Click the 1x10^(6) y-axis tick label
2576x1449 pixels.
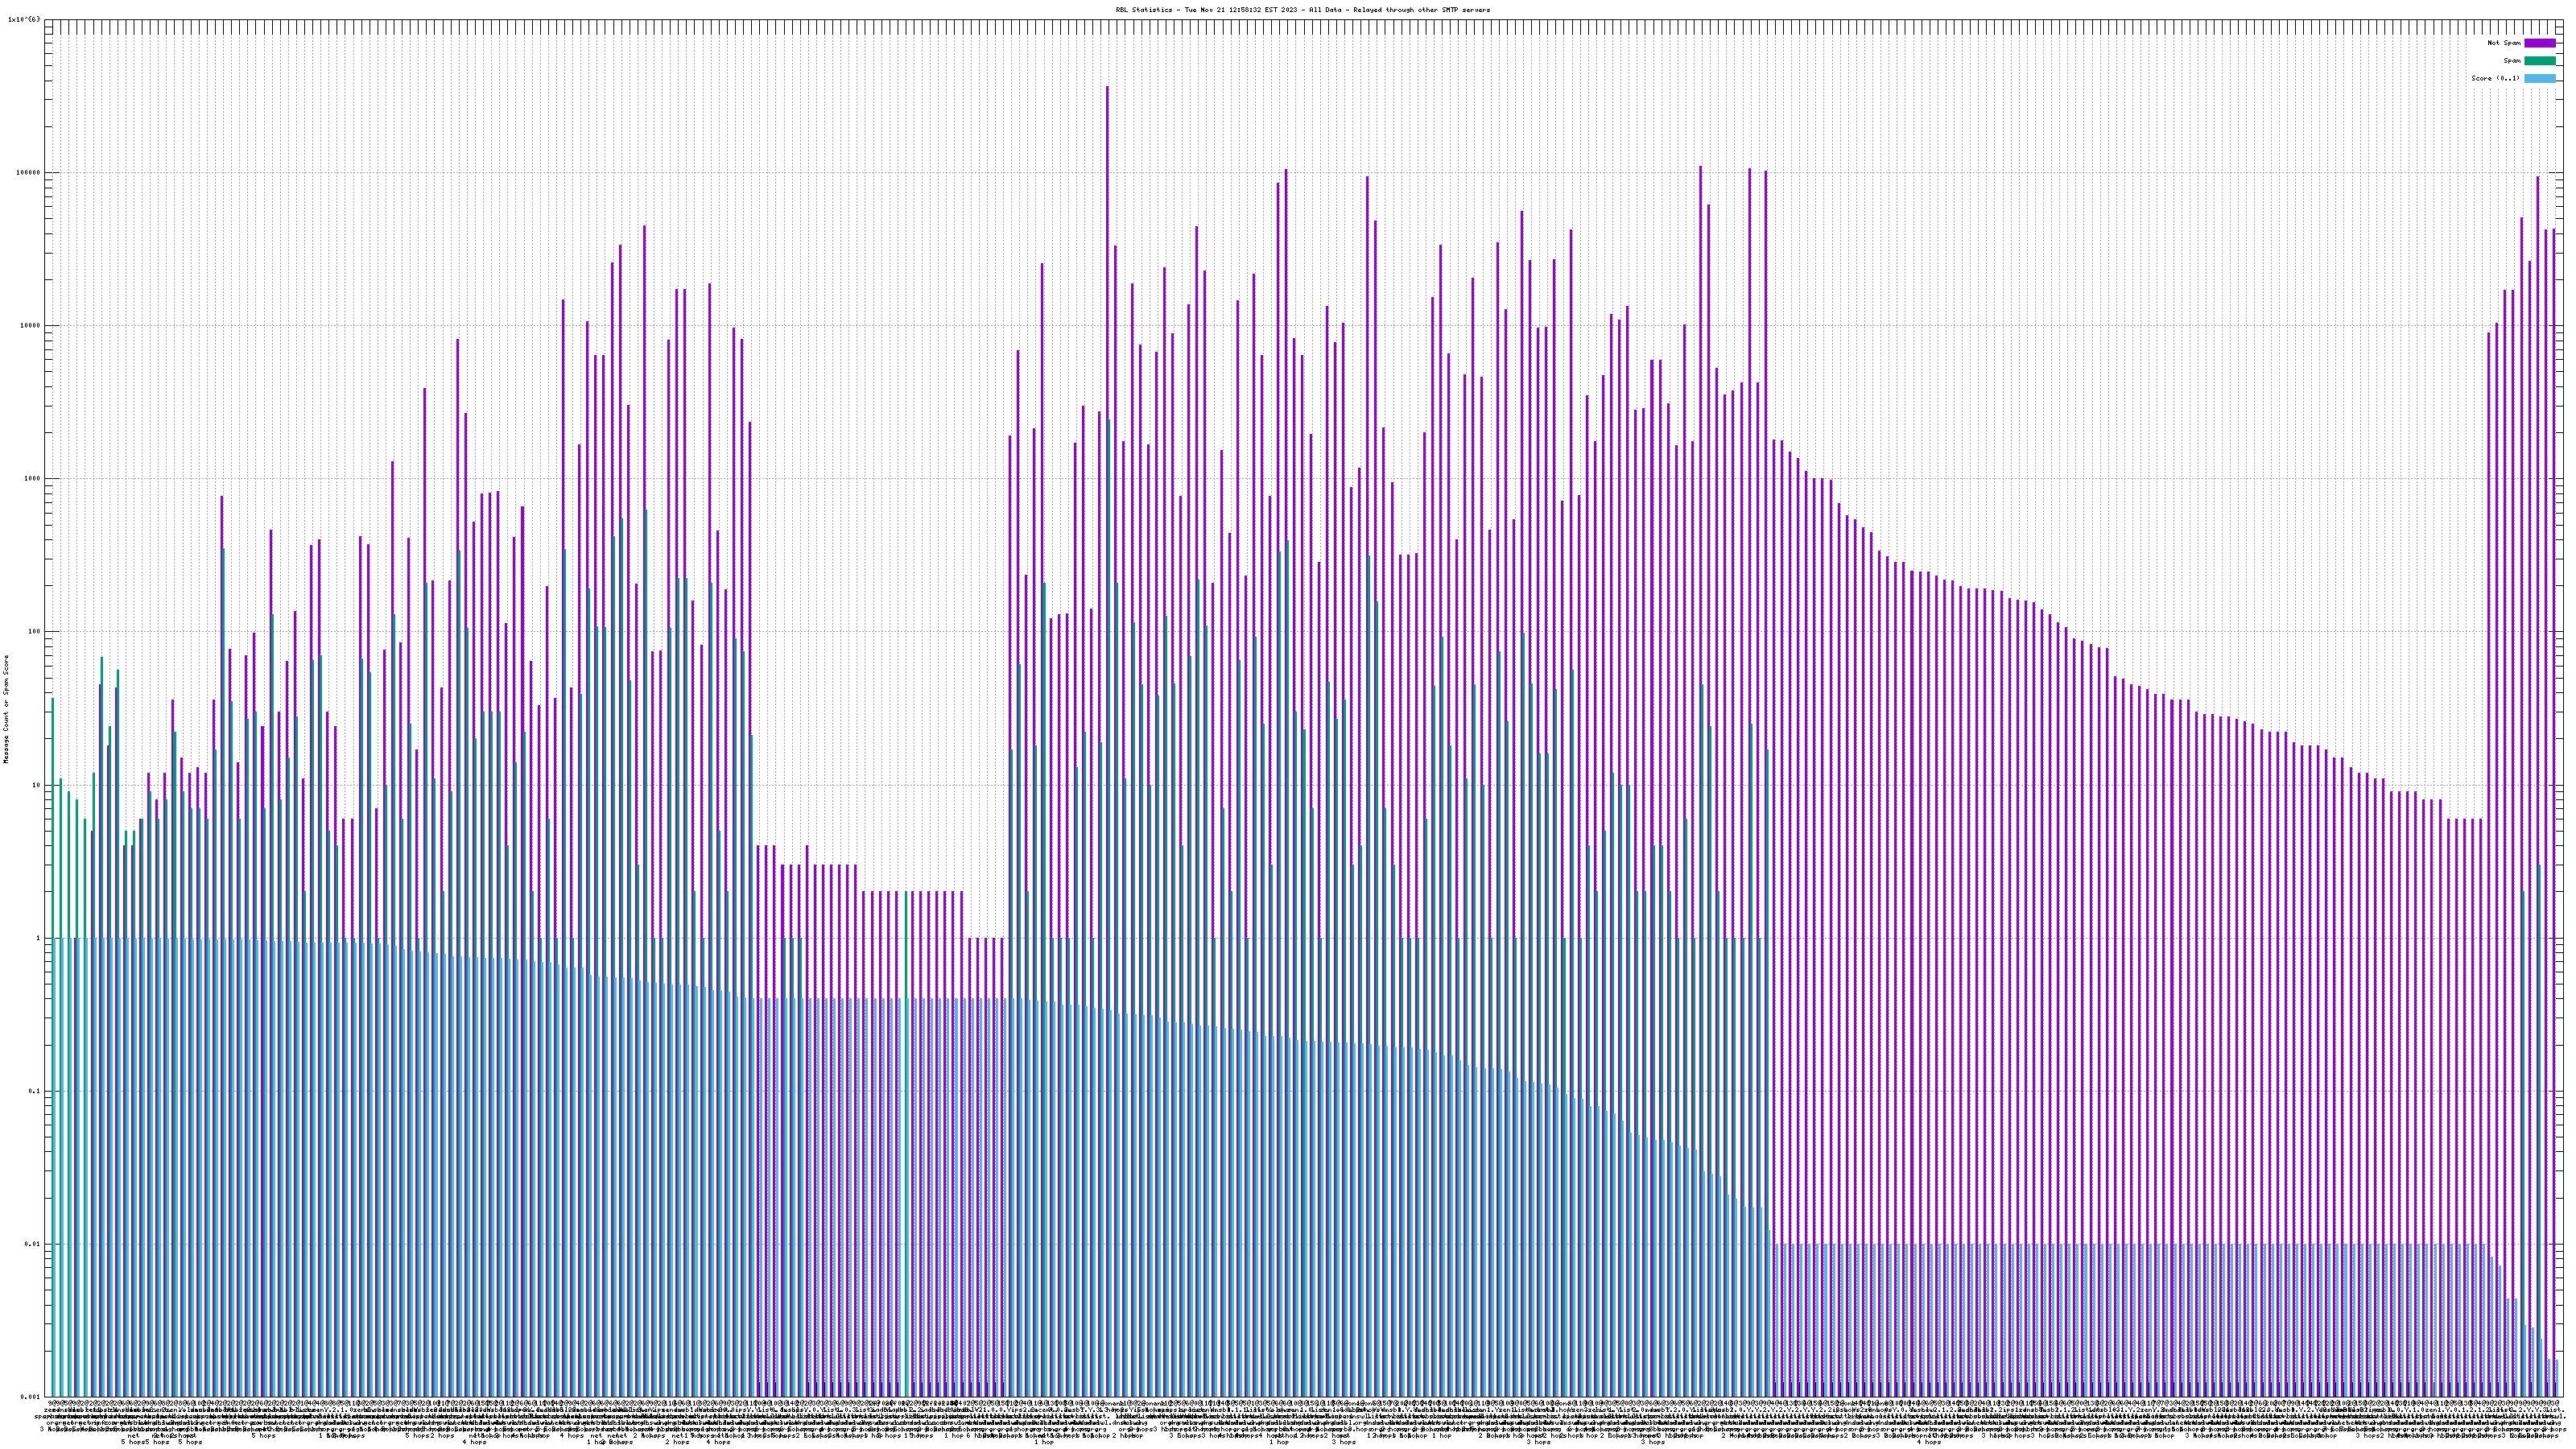24,19
